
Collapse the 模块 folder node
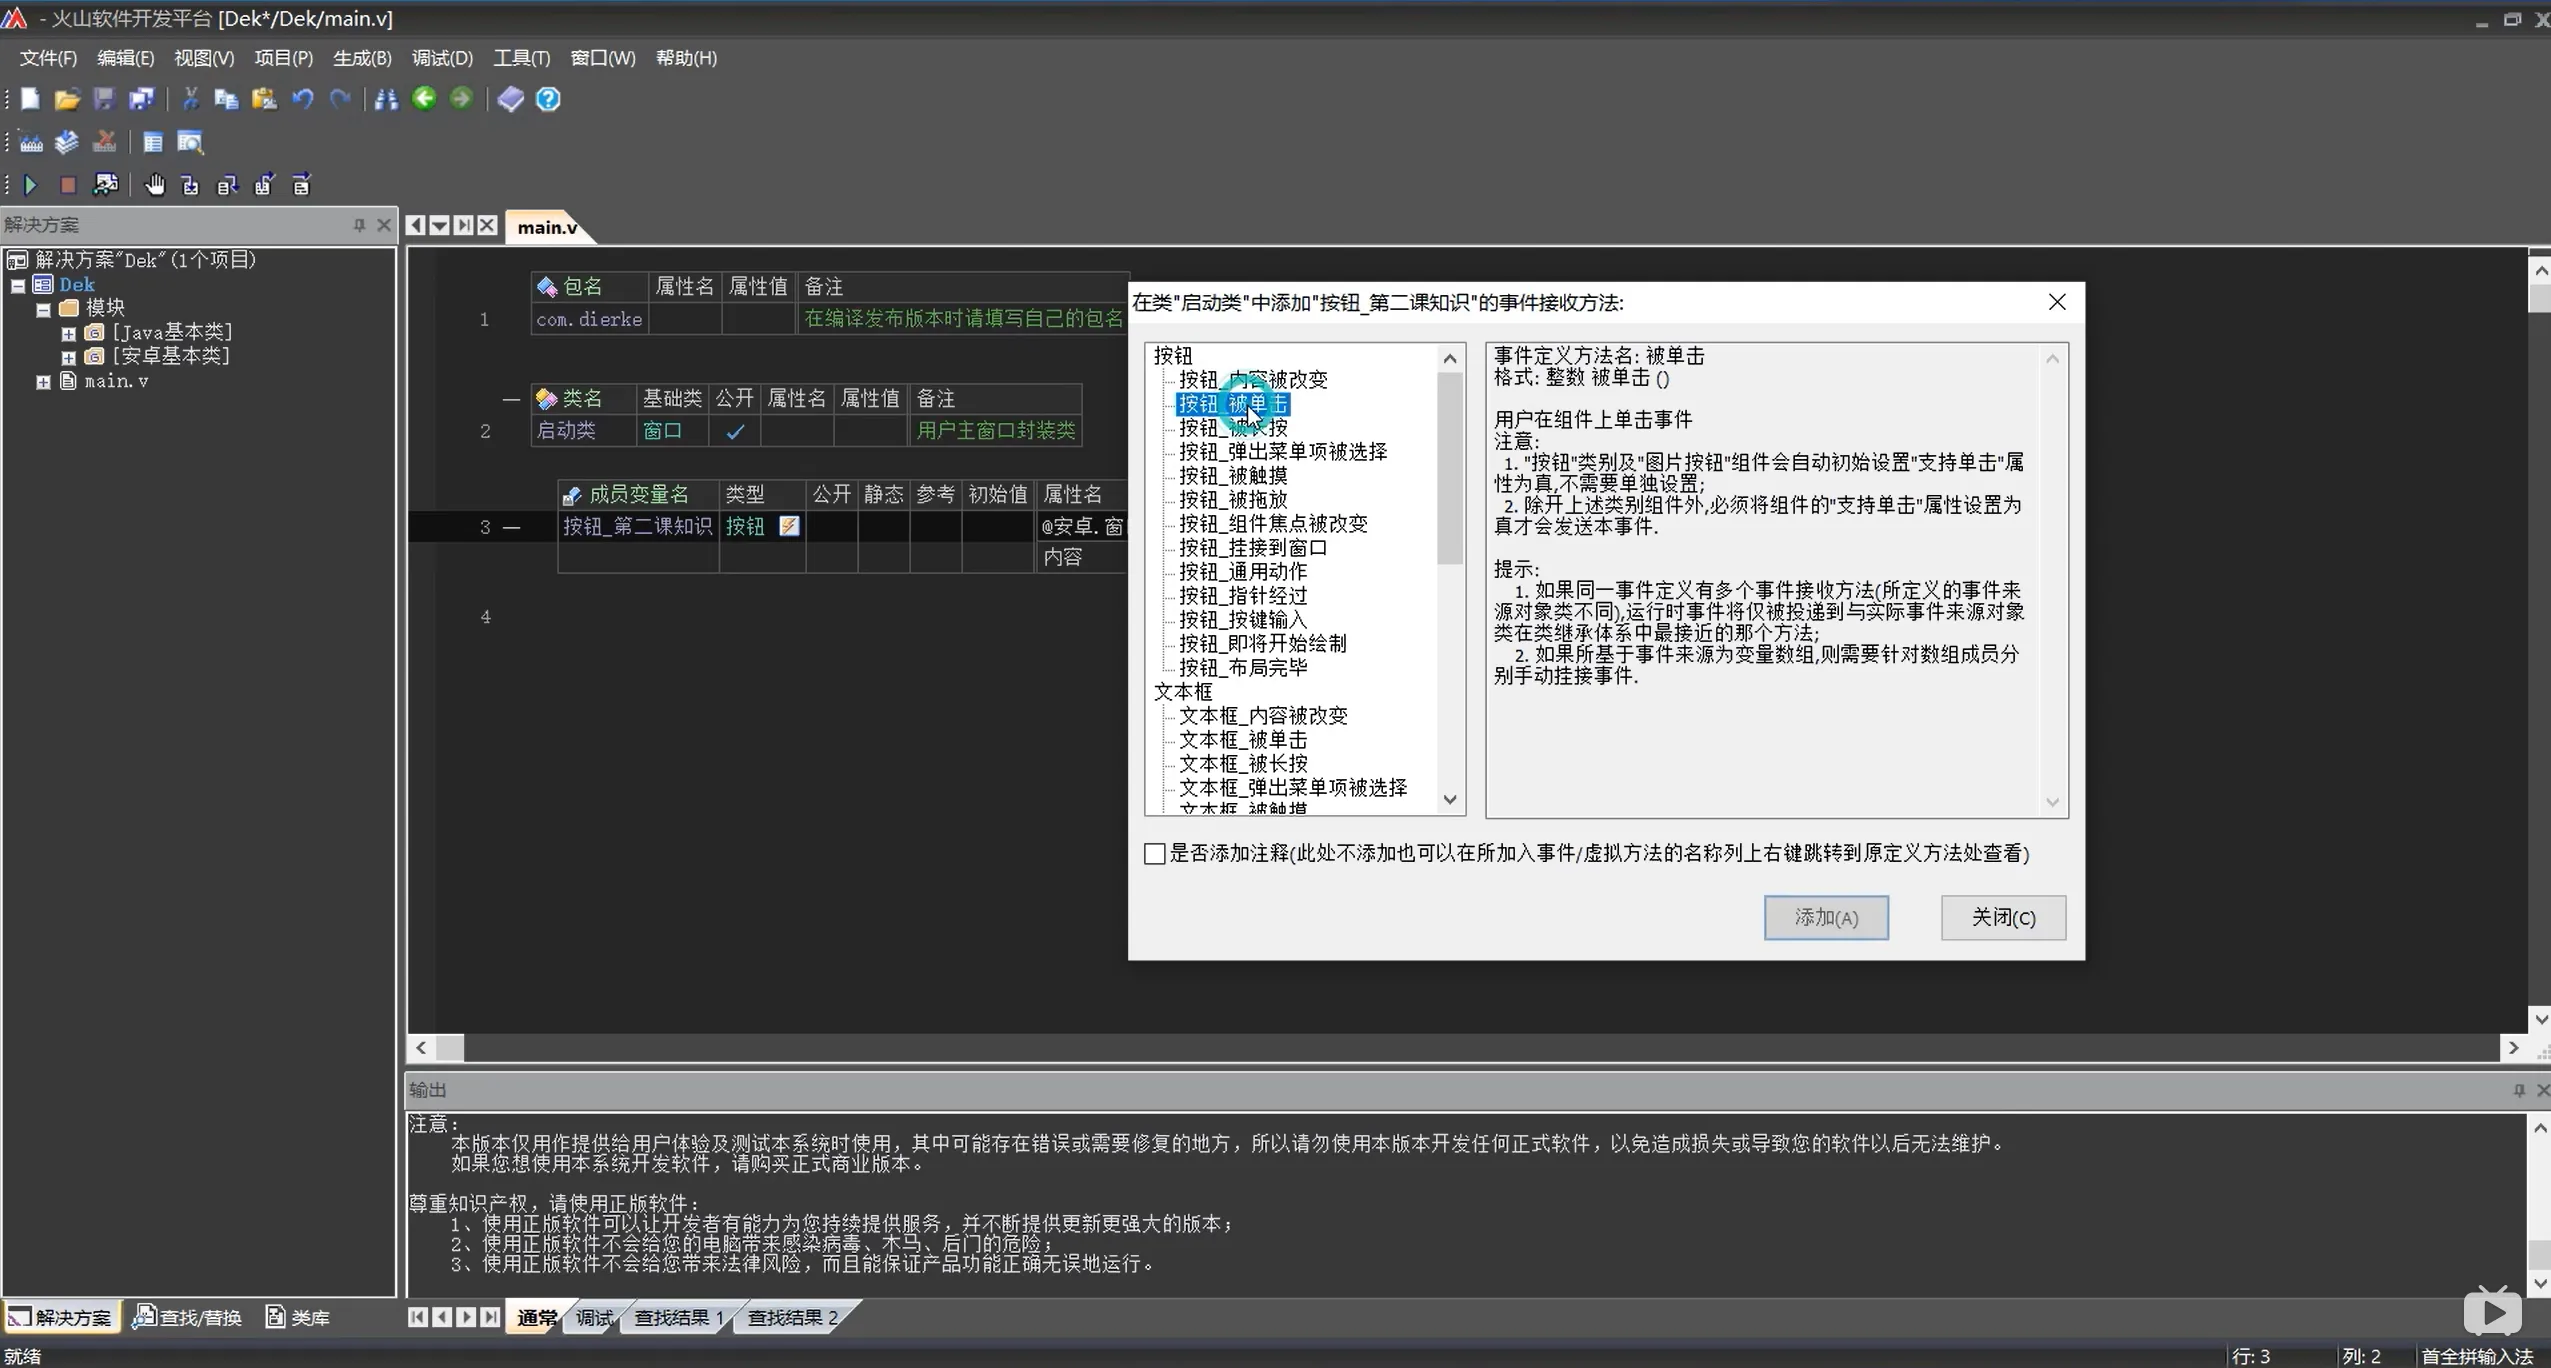43,309
